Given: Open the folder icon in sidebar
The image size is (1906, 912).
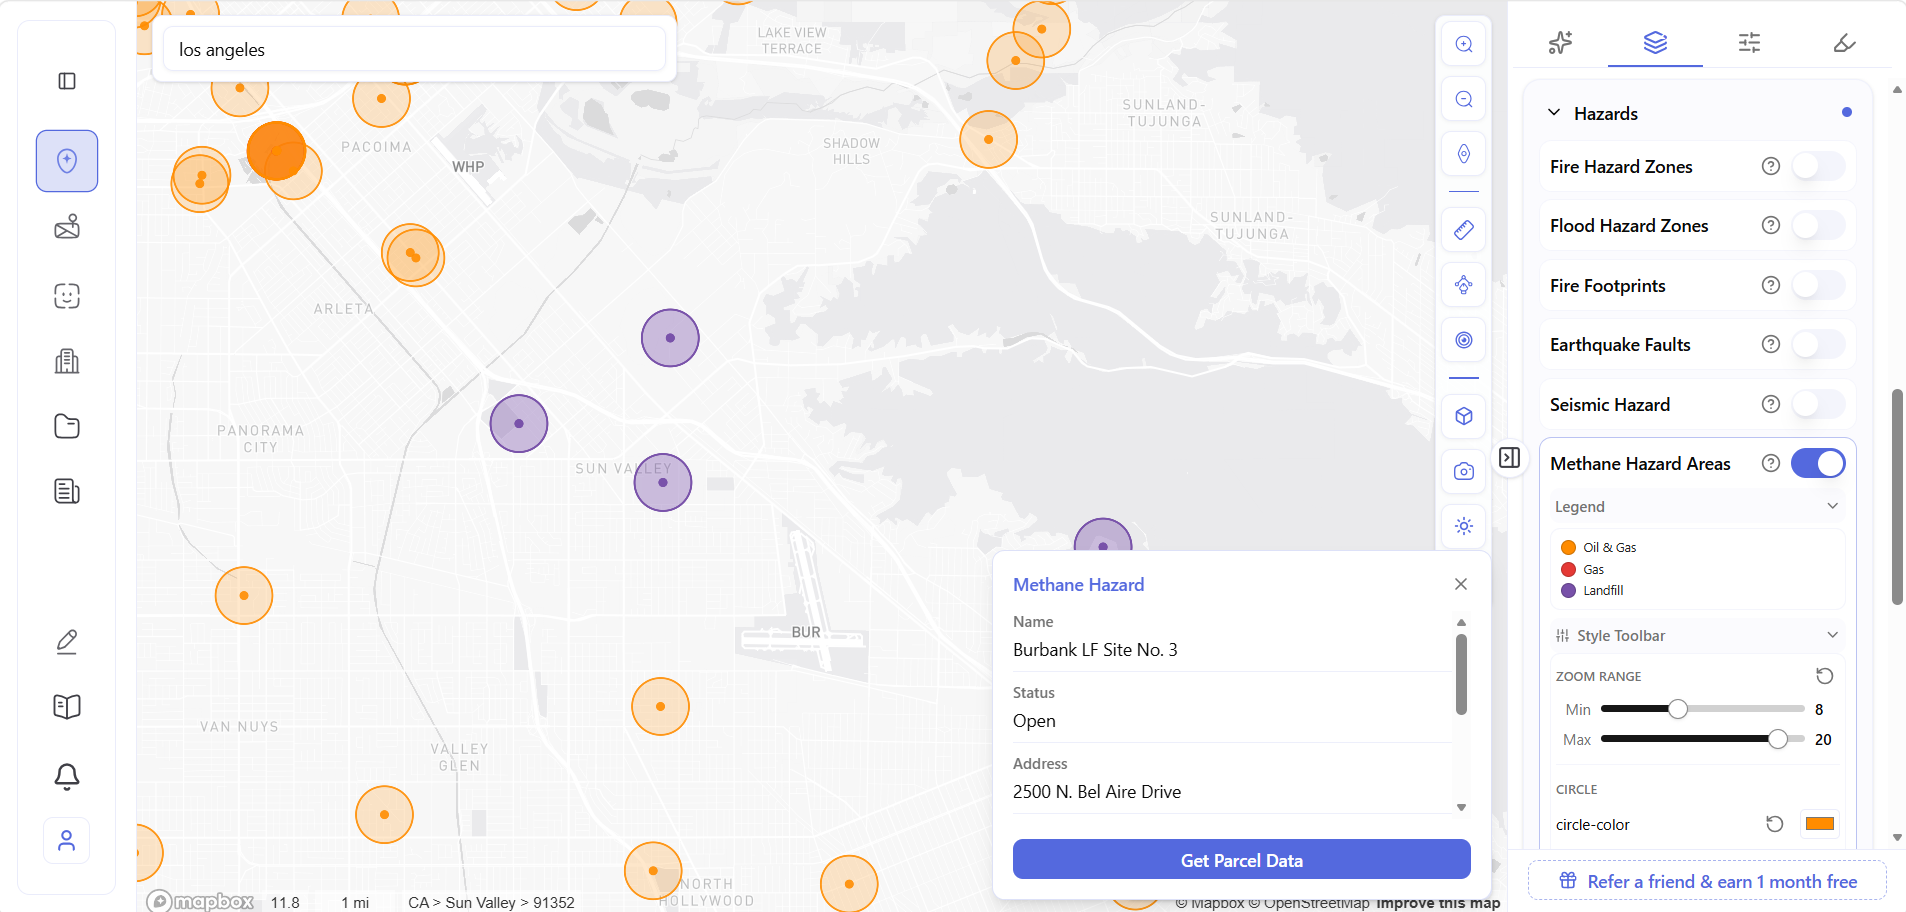Looking at the screenshot, I should pyautogui.click(x=67, y=426).
